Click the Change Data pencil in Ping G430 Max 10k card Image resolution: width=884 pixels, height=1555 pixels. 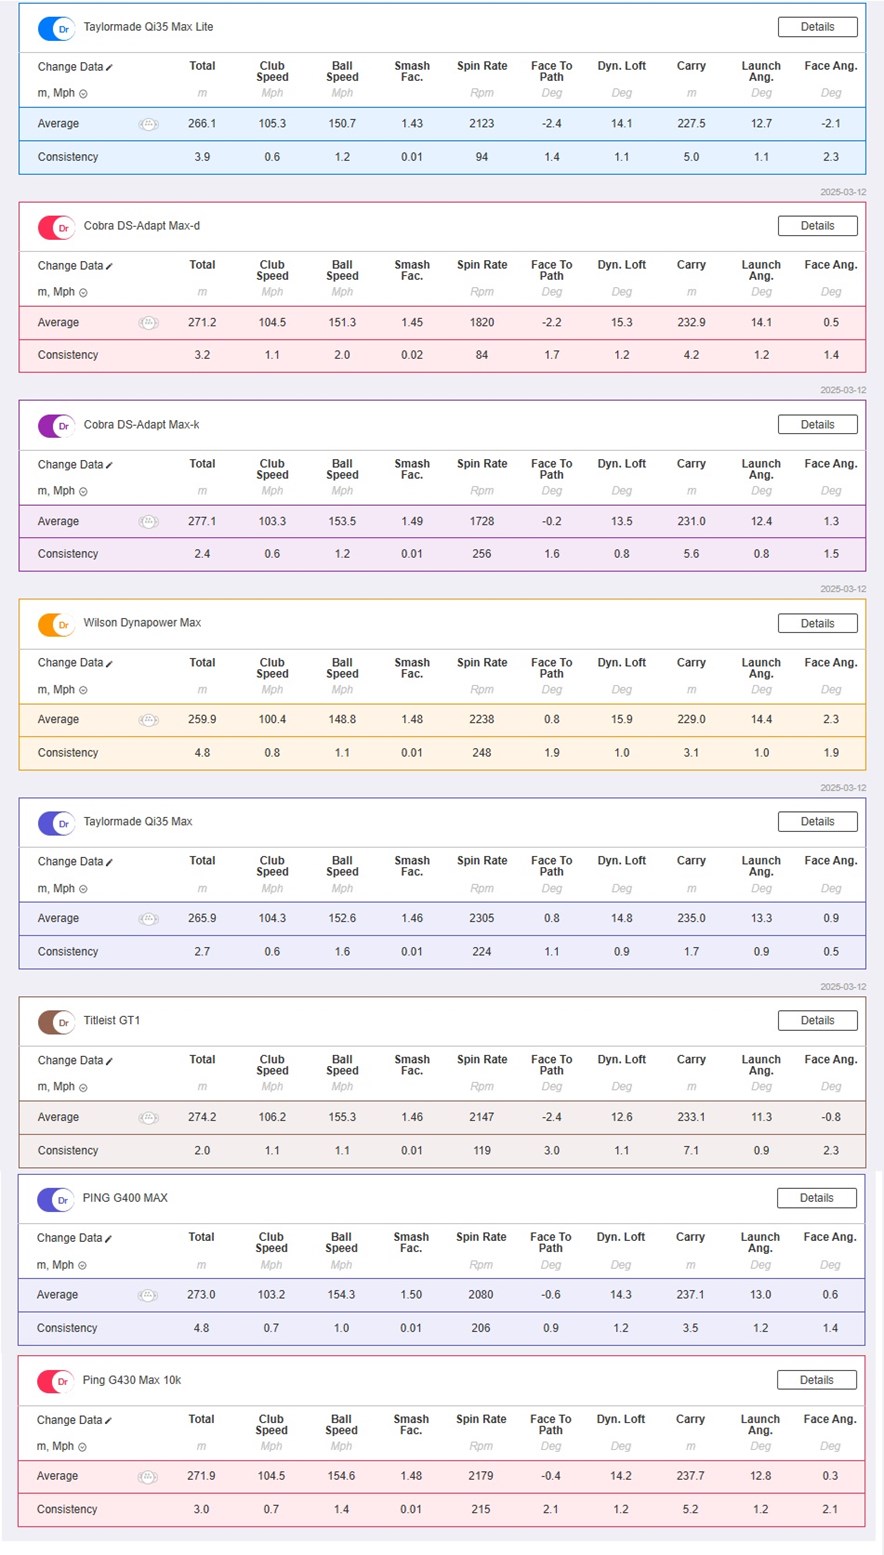tap(108, 1421)
